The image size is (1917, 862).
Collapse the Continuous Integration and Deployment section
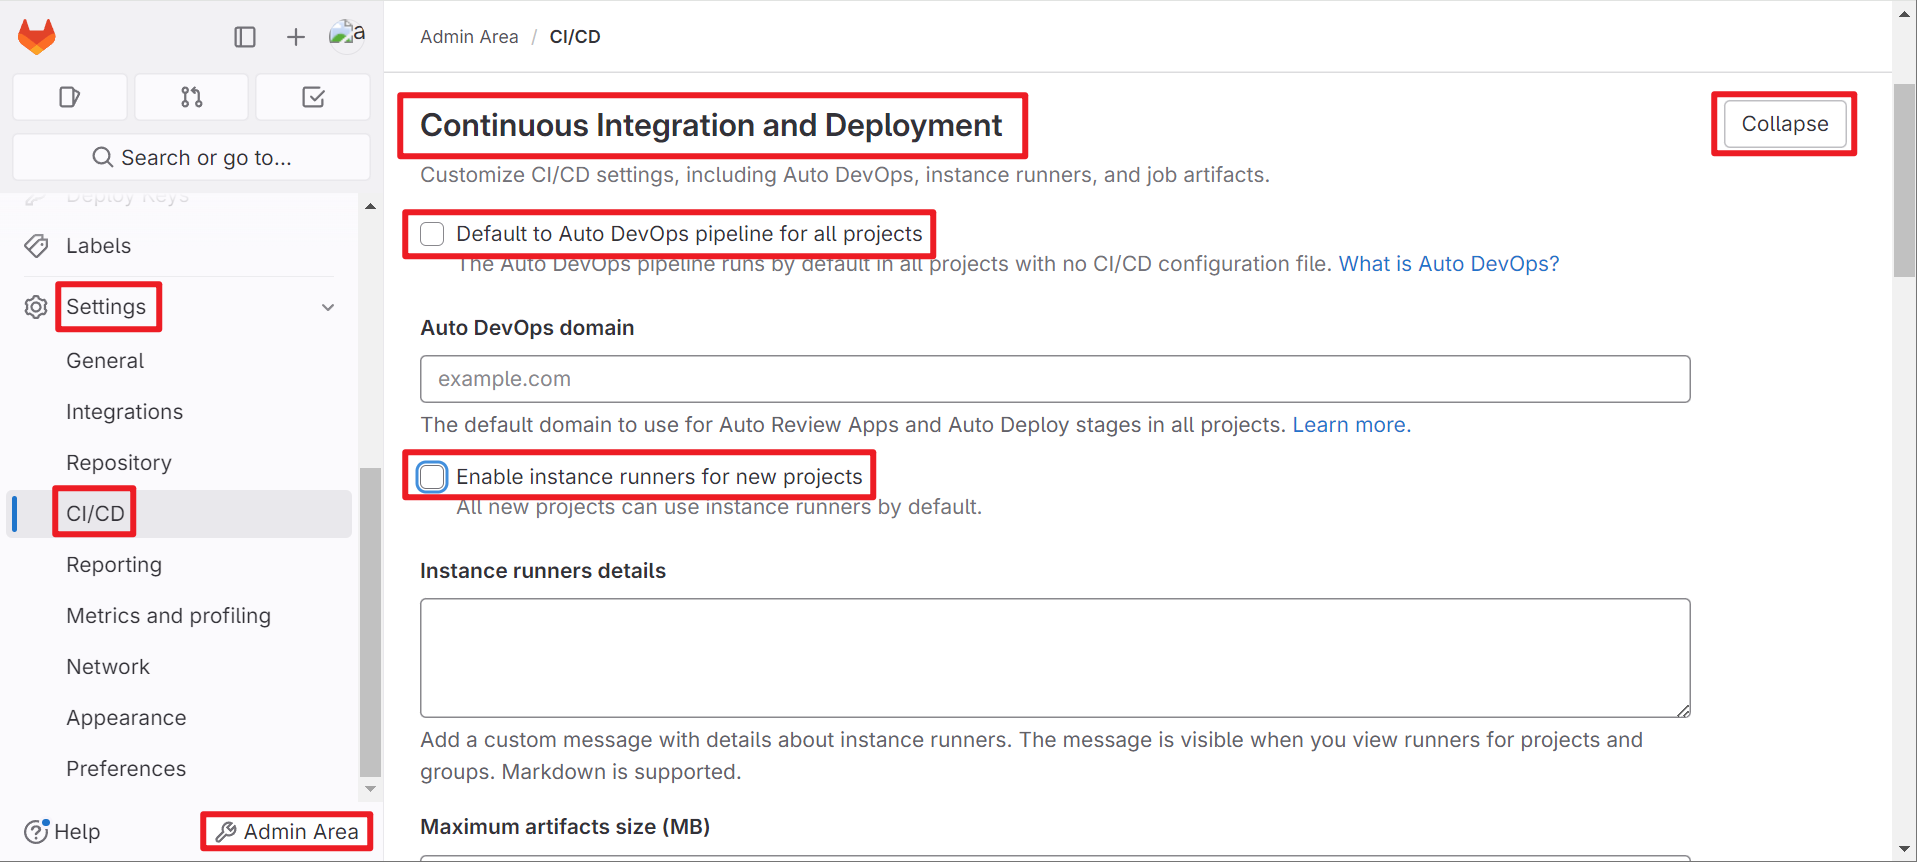1785,124
